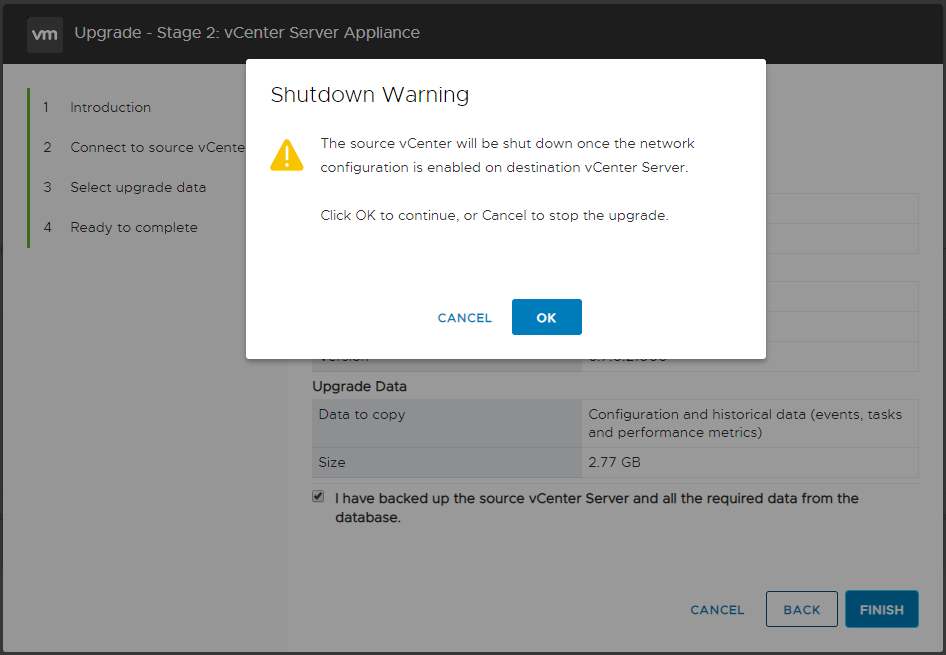Click CANCEL in the Shutdown Warning dialog
Screen dimensions: 946x655
pyautogui.click(x=464, y=317)
